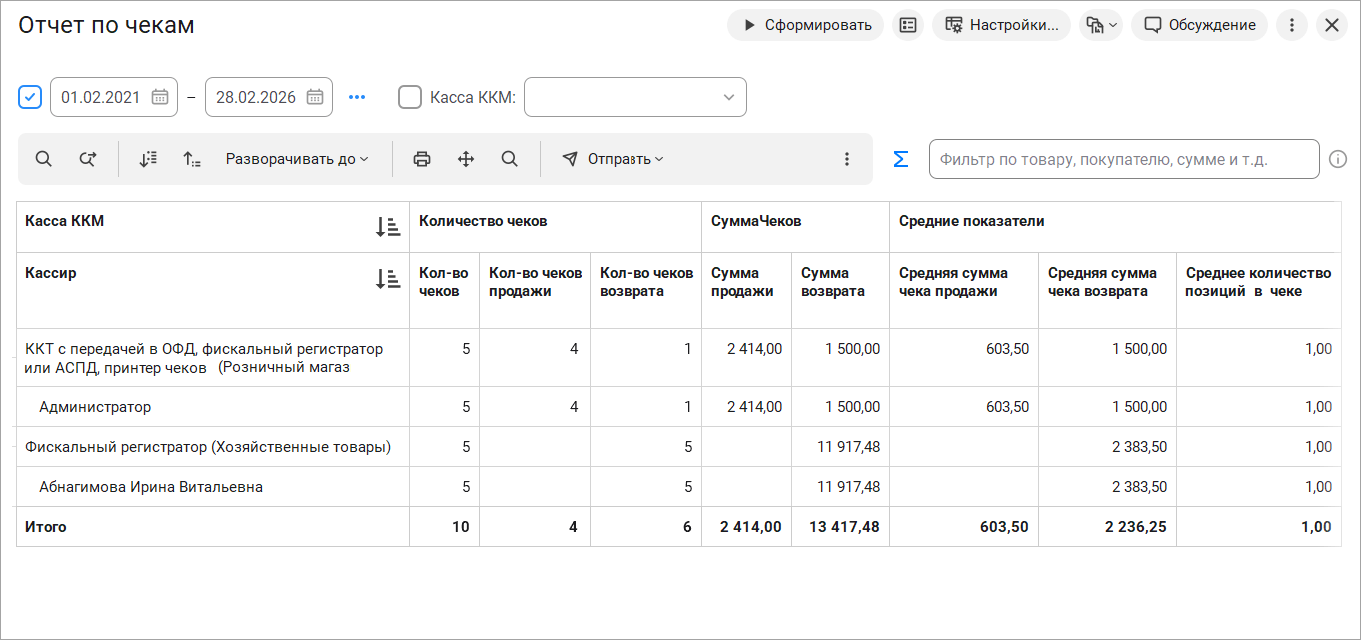Screen dimensions: 1361x640
Task: Uncheck the date period checkbox
Action: click(30, 97)
